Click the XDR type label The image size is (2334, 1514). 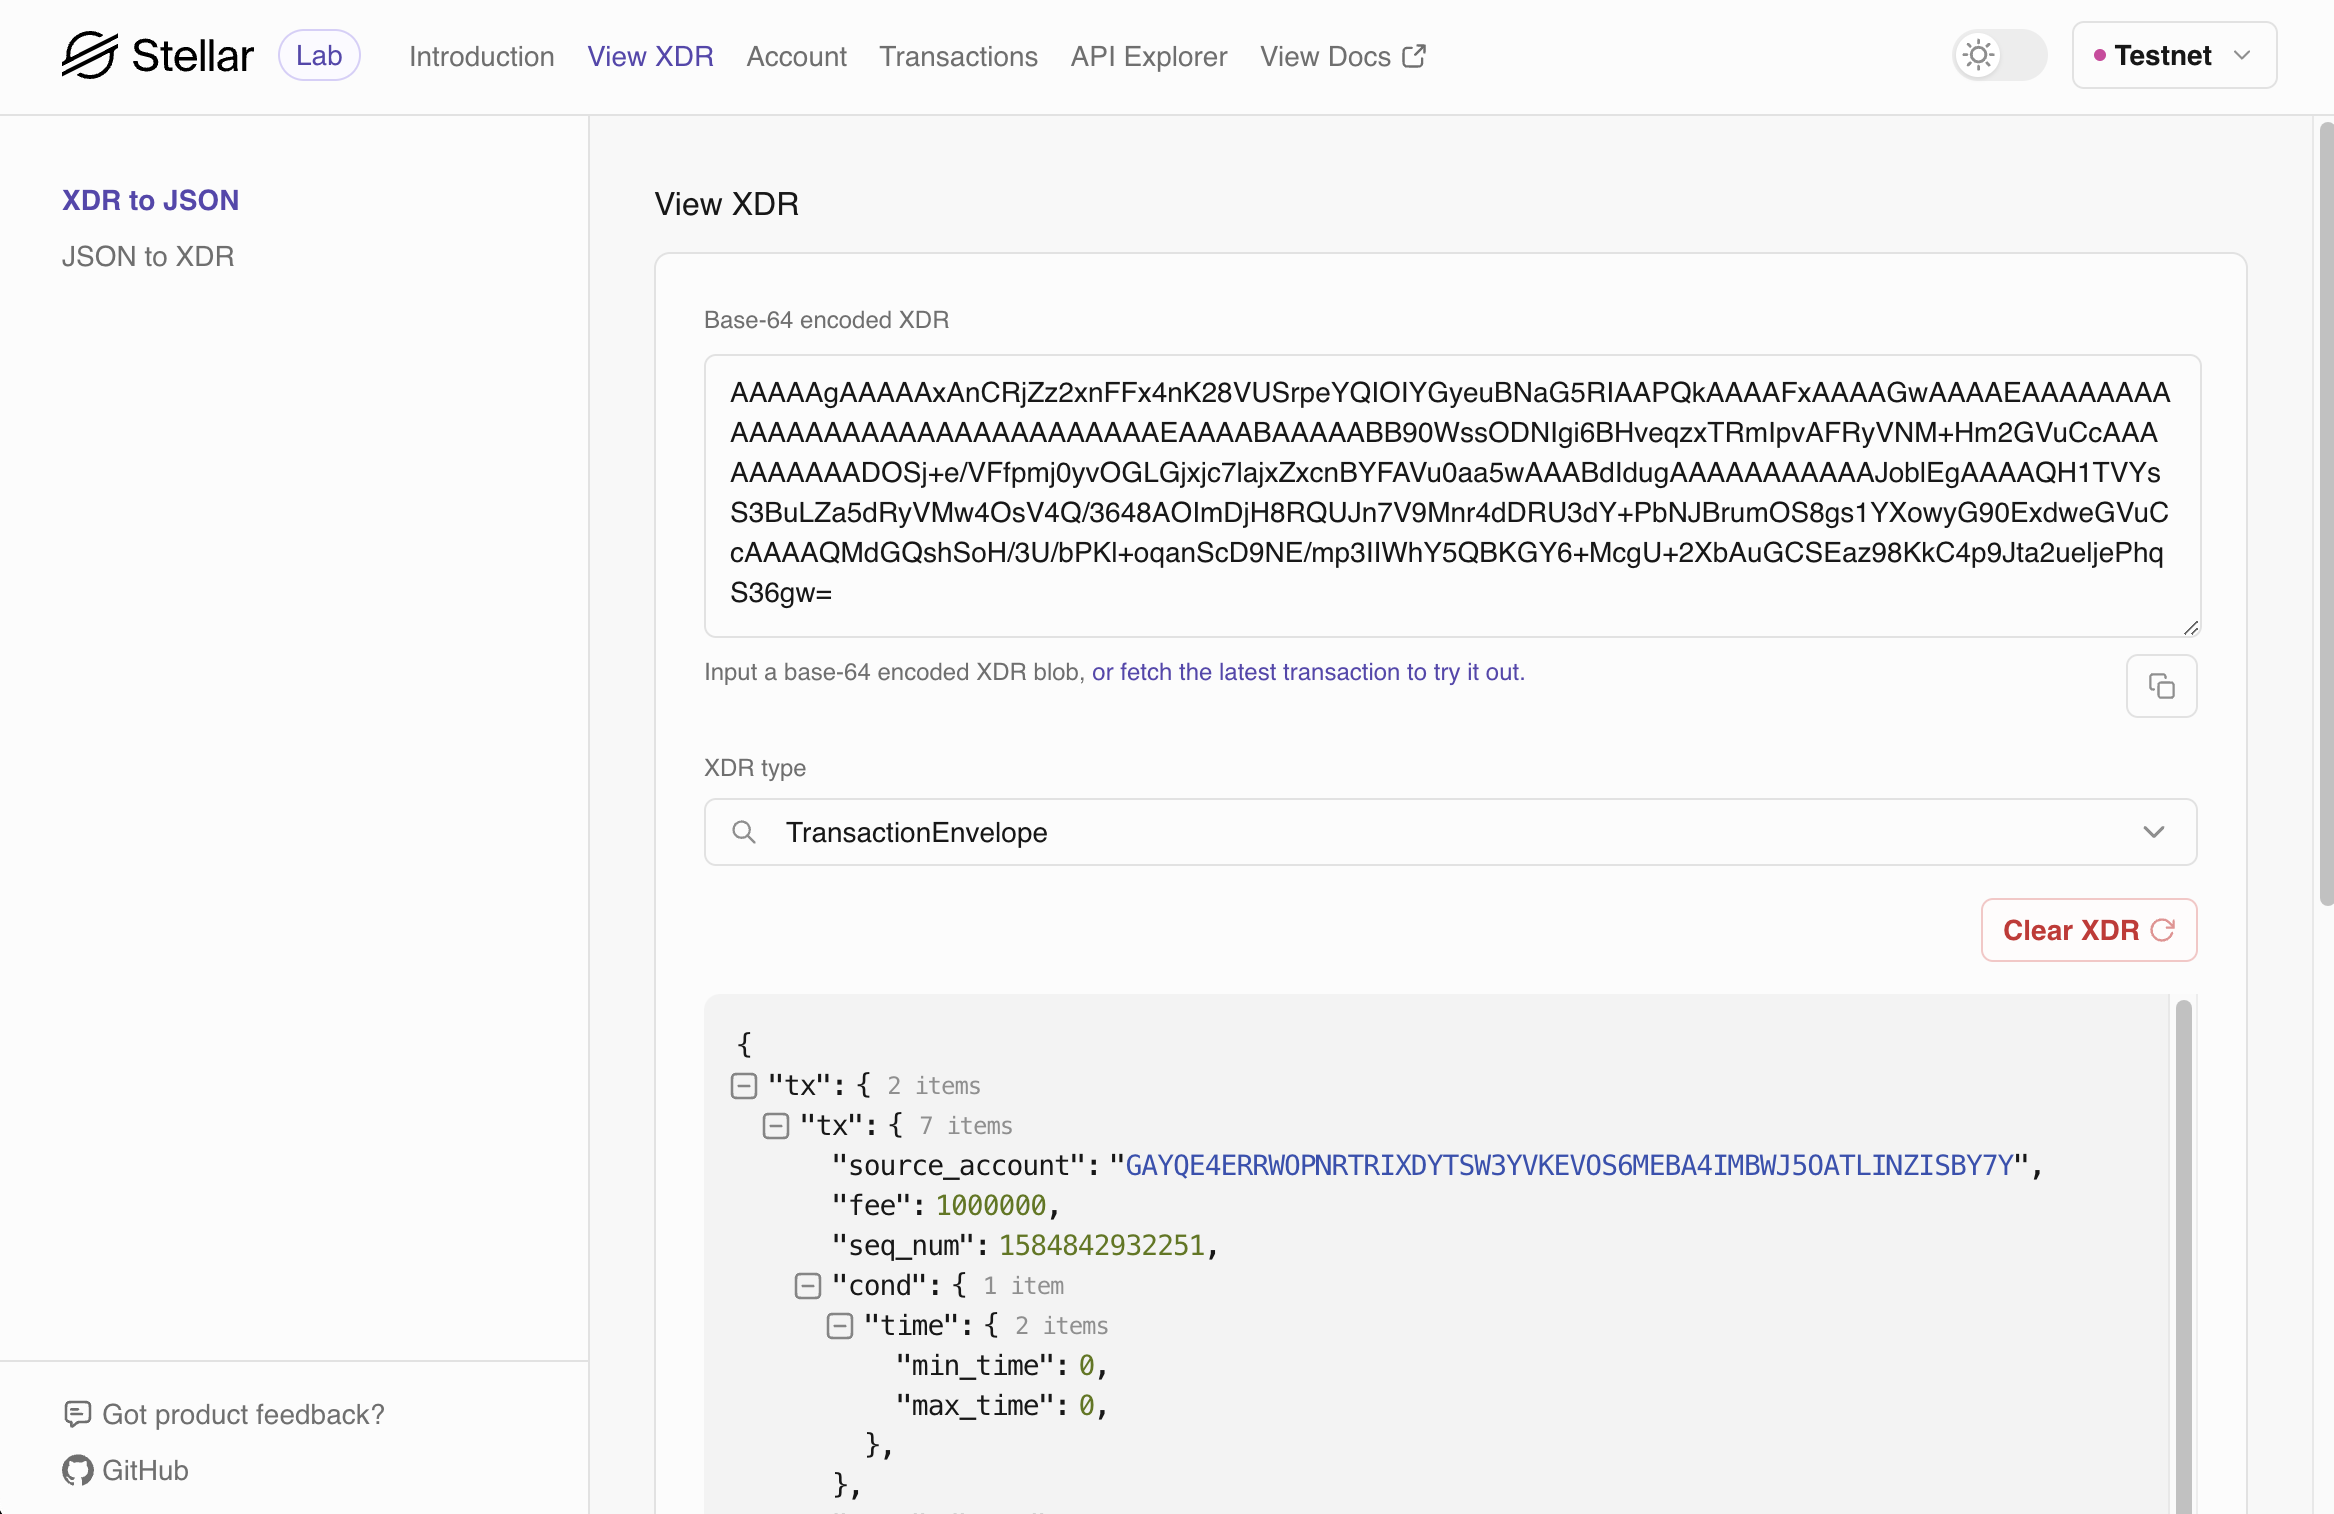point(755,768)
